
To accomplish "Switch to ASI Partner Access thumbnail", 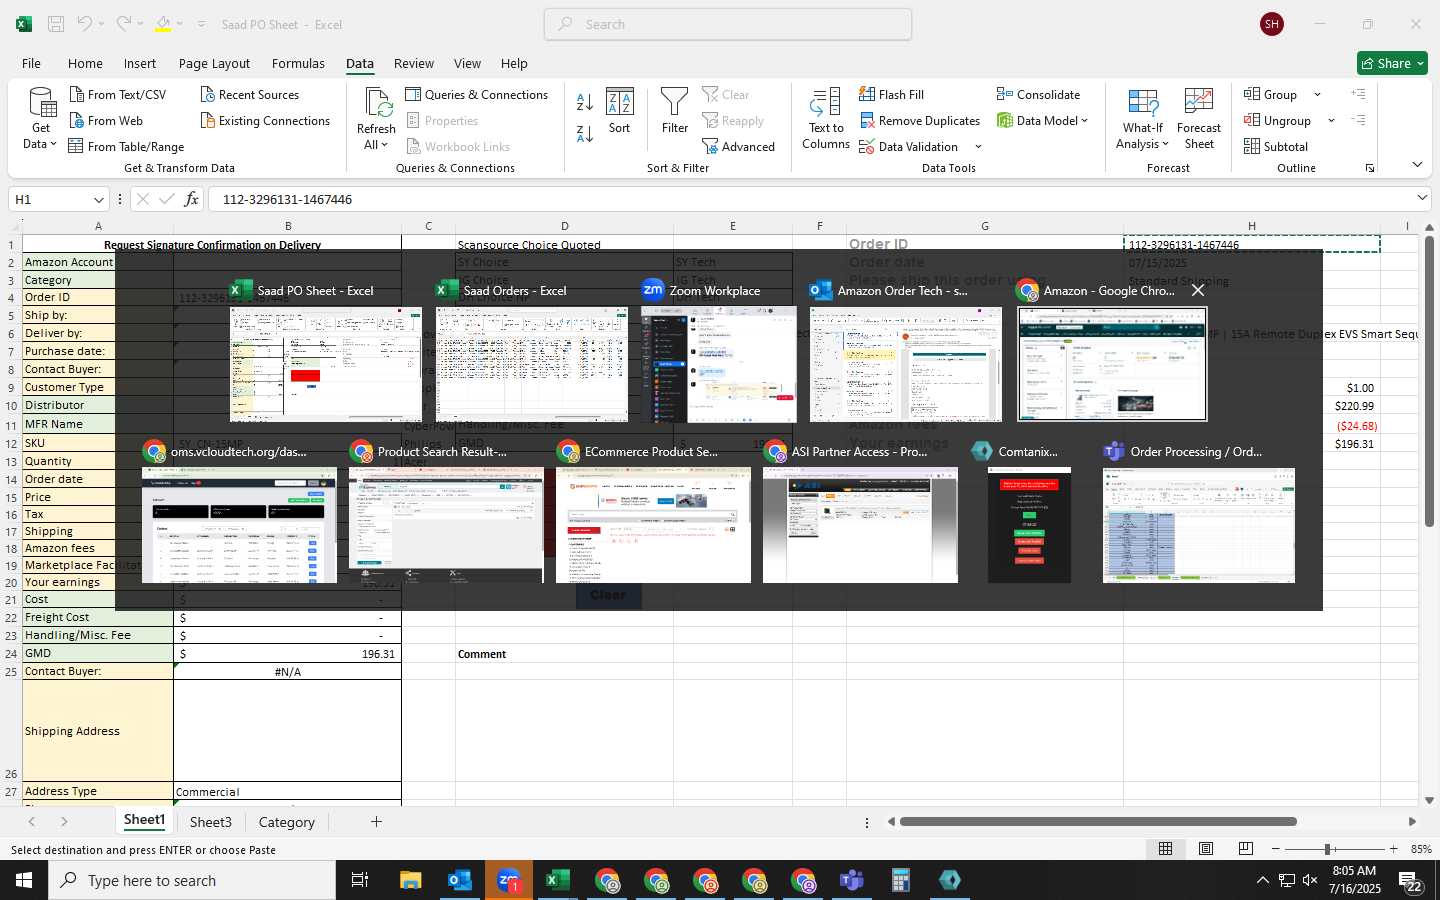I will click(860, 525).
